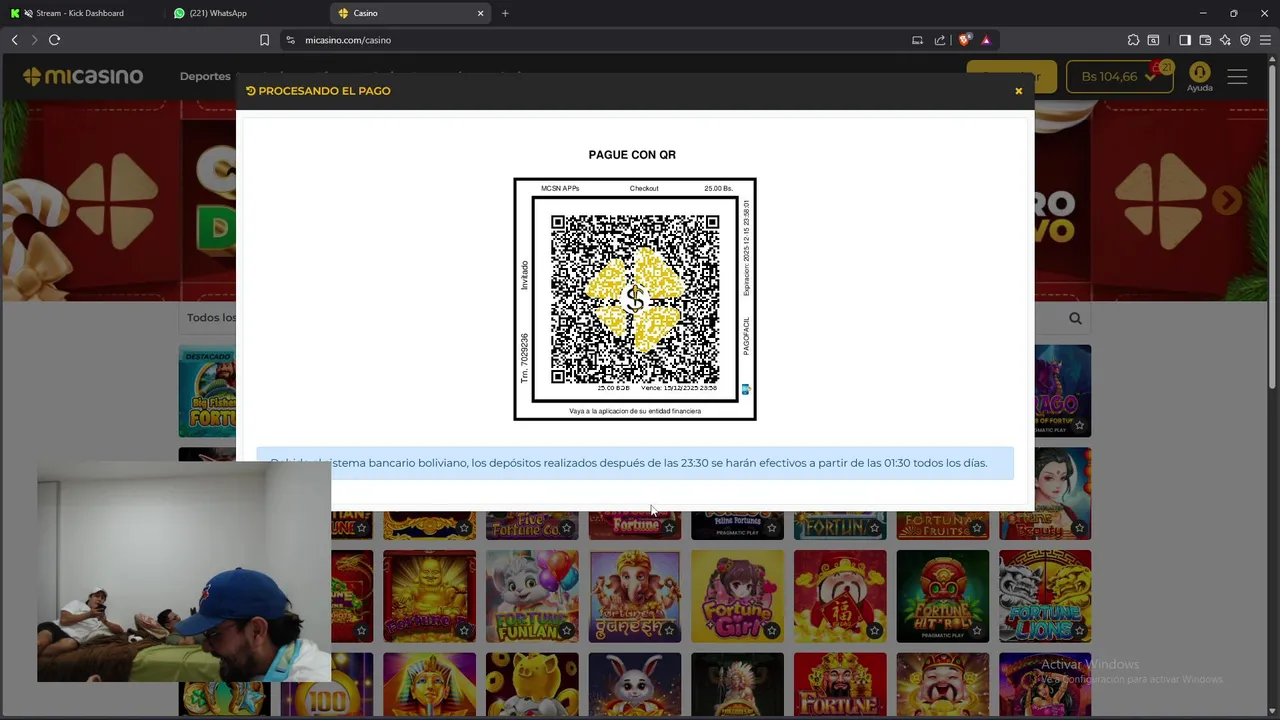Open Leo AI assistant icon
Viewport: 1280px width, 720px height.
[x=1225, y=40]
